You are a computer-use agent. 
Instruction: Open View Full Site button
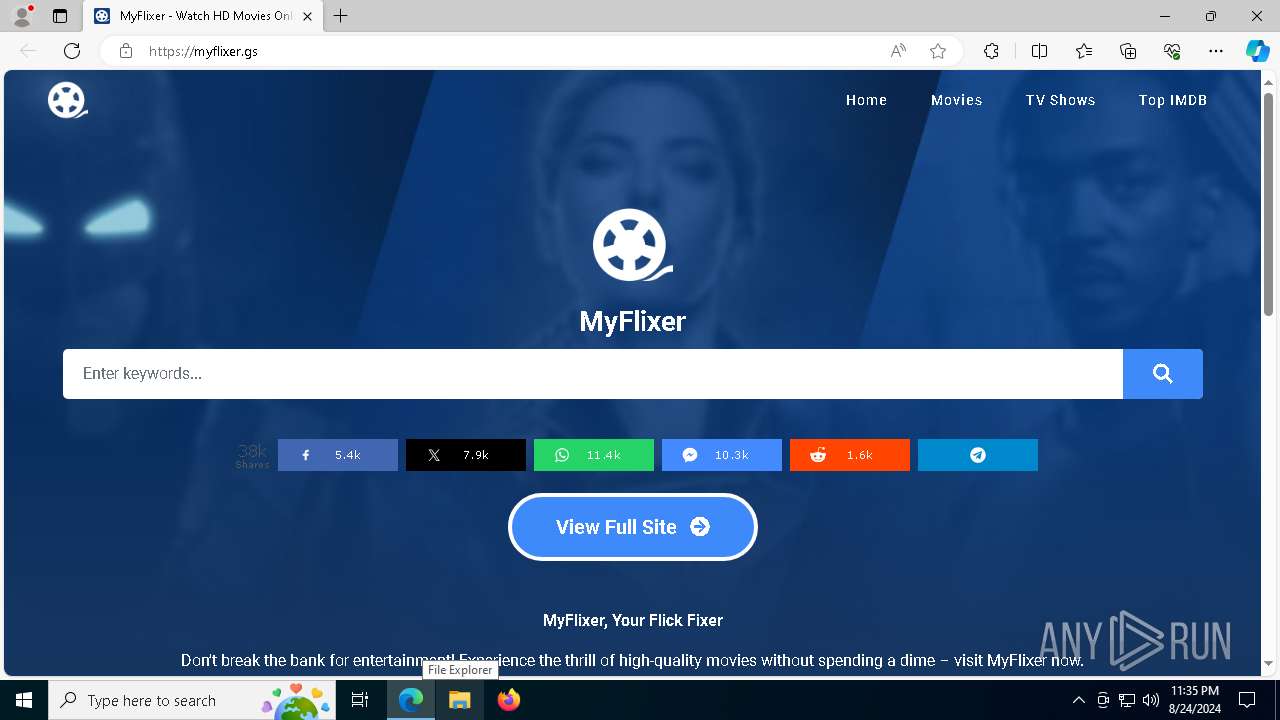[x=633, y=527]
